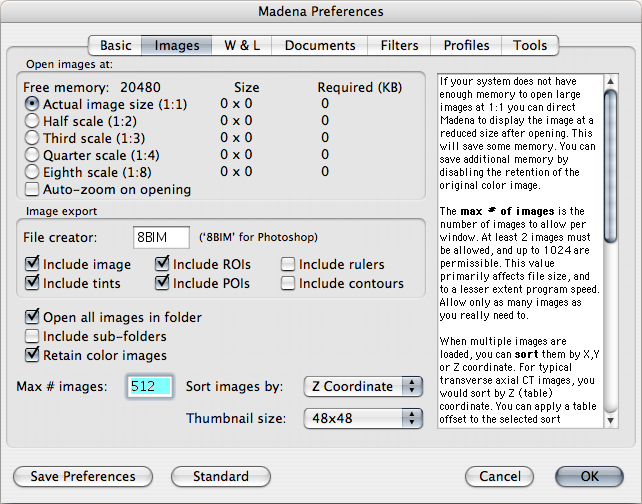The width and height of the screenshot is (642, 504).
Task: Expand the Thumbnail size dropdown
Action: coord(363,419)
